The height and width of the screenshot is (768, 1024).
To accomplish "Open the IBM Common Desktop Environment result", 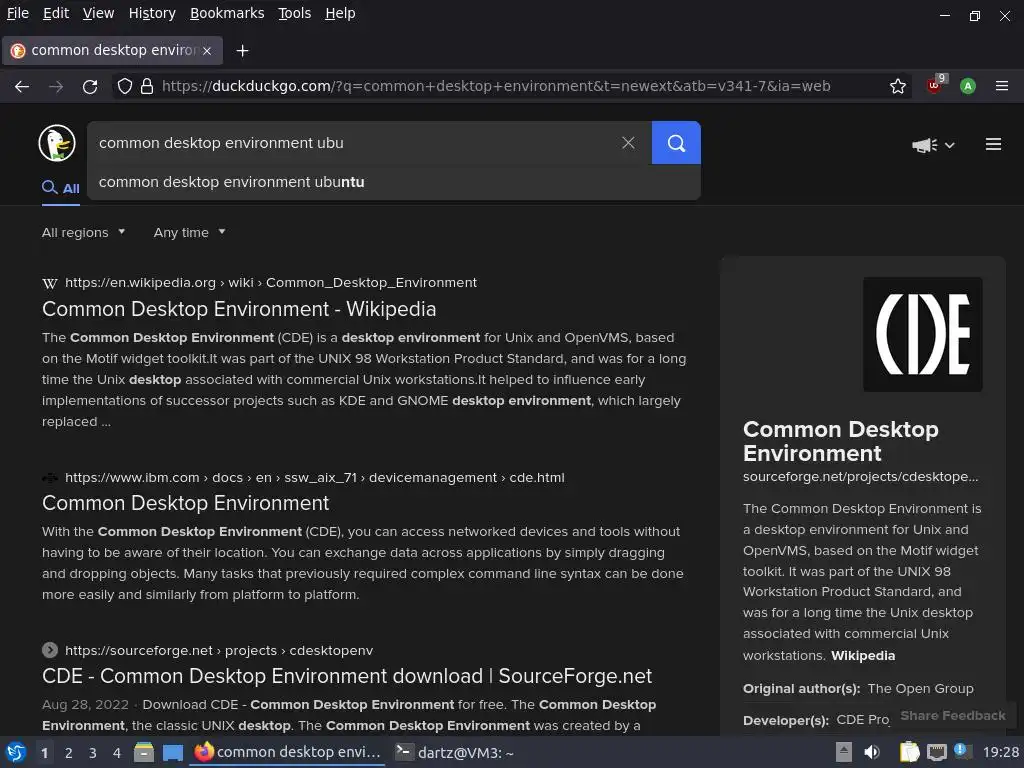I will [185, 503].
